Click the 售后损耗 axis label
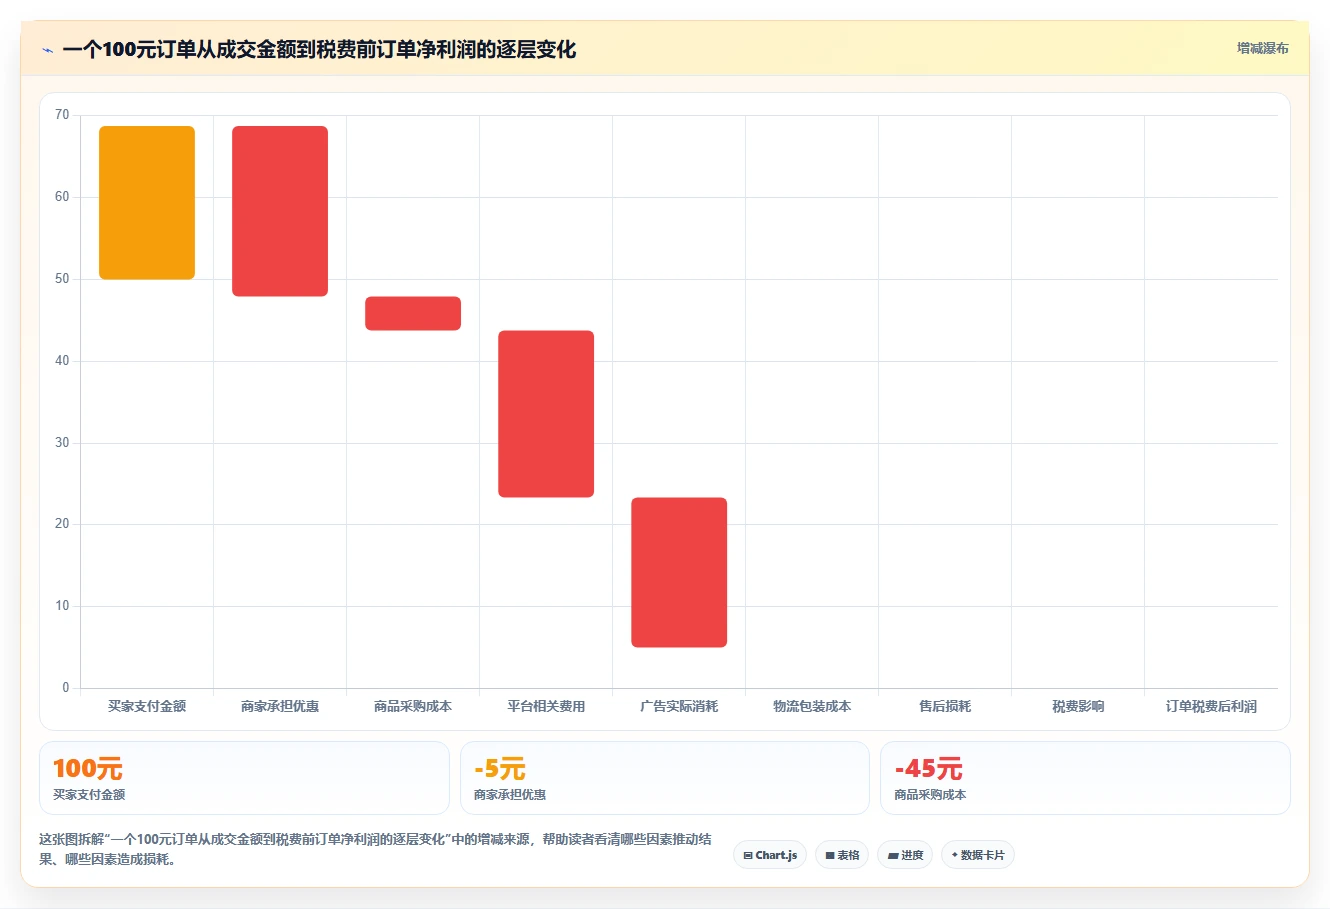This screenshot has width=1330, height=909. (945, 706)
